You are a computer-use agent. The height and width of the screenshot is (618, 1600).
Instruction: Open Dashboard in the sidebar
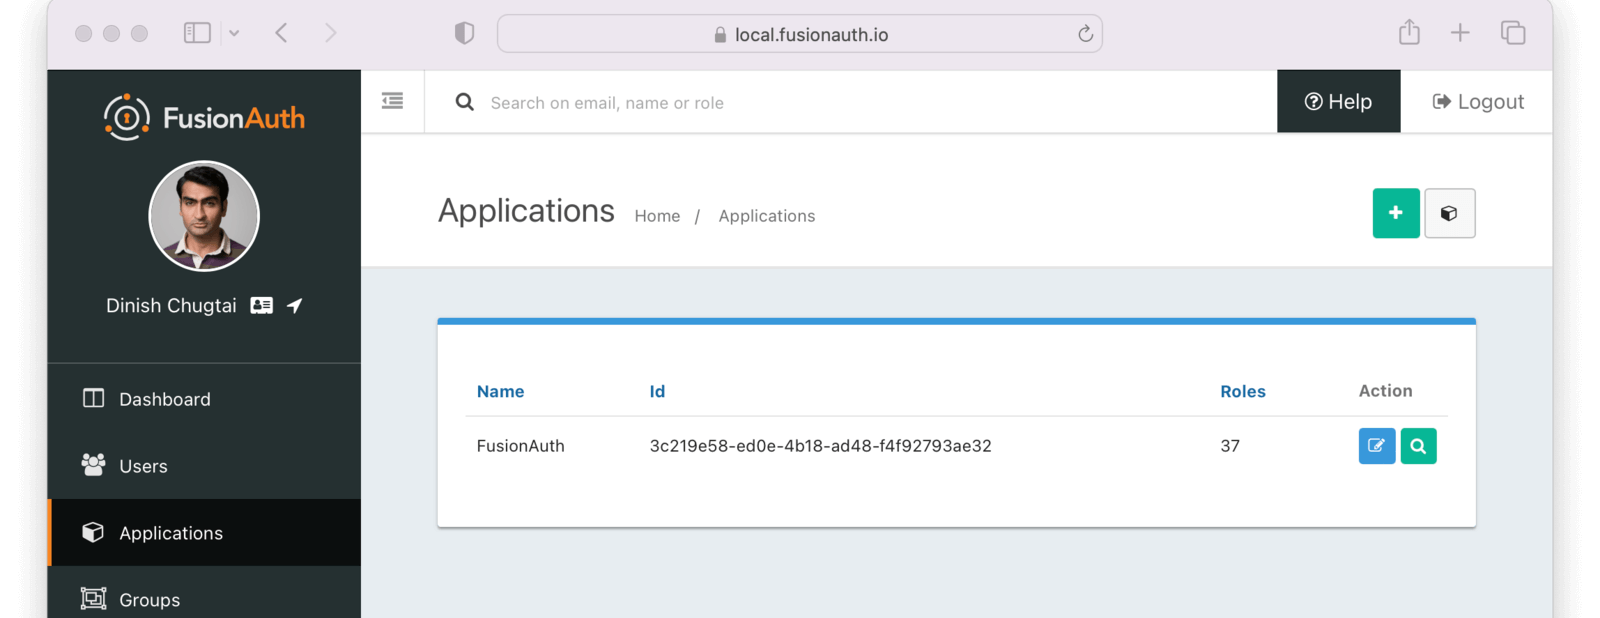point(204,399)
